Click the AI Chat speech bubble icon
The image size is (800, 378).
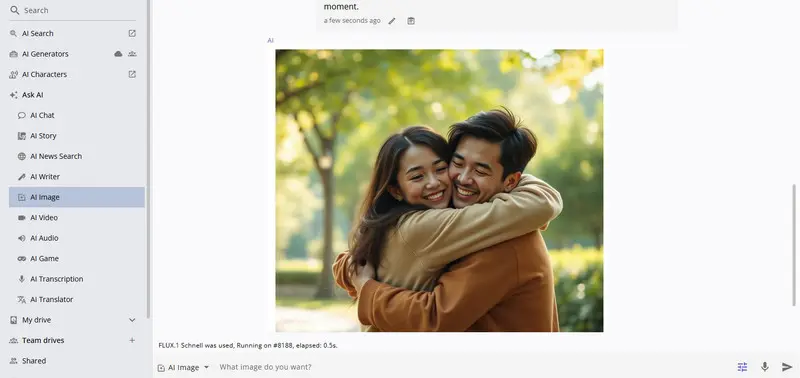[x=21, y=115]
